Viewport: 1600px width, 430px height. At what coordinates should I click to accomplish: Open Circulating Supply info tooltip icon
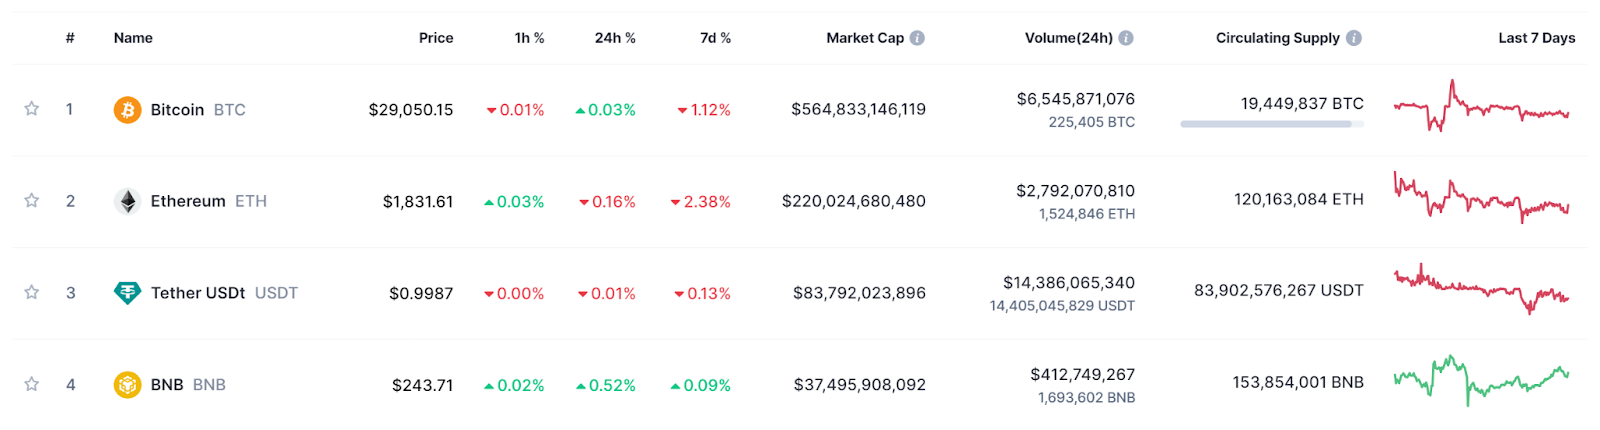tap(1353, 38)
